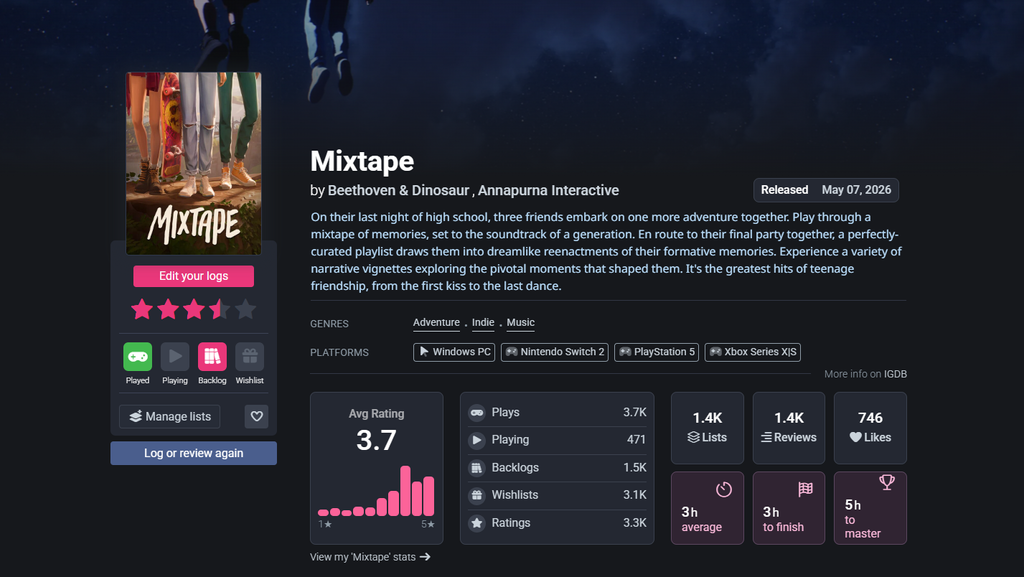Click the Edit your logs button
Screen dimensions: 1024x577
coord(193,276)
